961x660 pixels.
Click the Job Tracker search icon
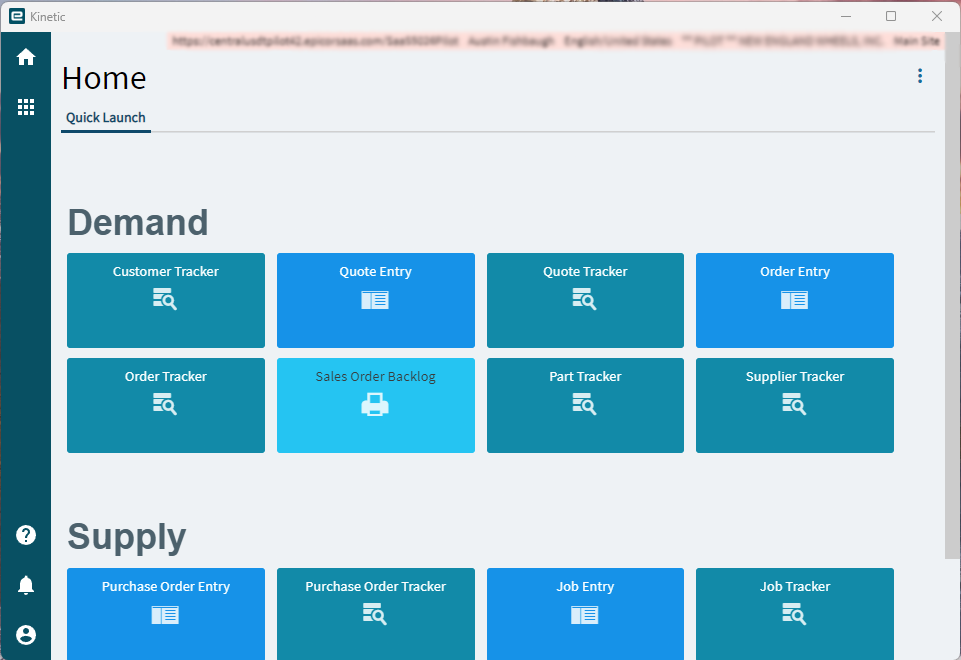[x=794, y=614]
